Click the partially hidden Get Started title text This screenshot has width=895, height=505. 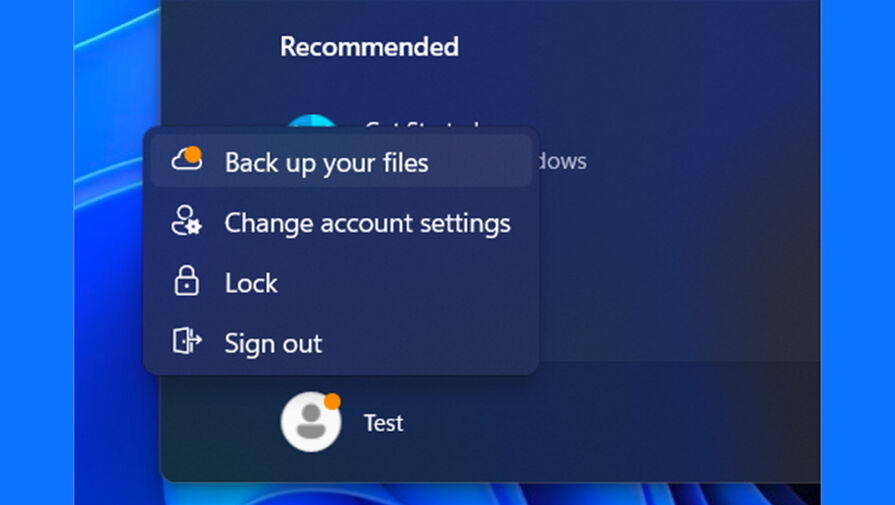(x=421, y=123)
